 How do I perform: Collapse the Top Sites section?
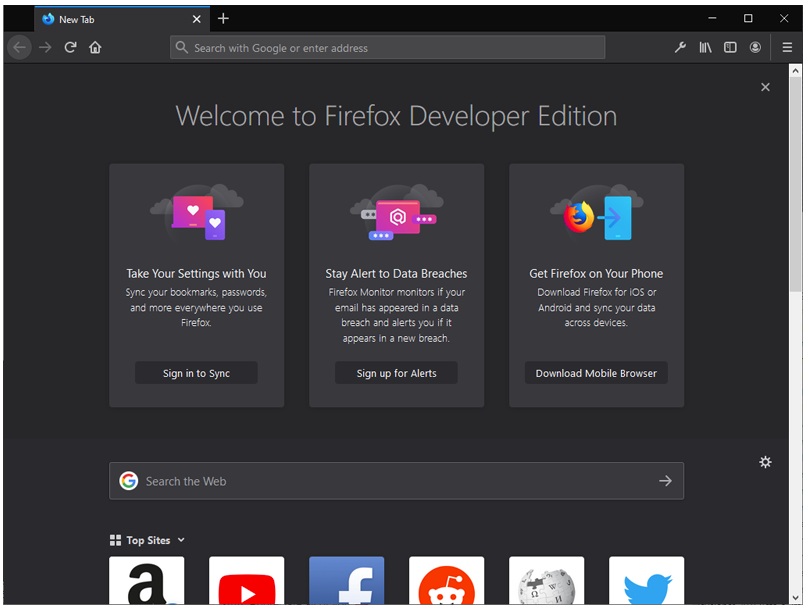click(x=181, y=540)
